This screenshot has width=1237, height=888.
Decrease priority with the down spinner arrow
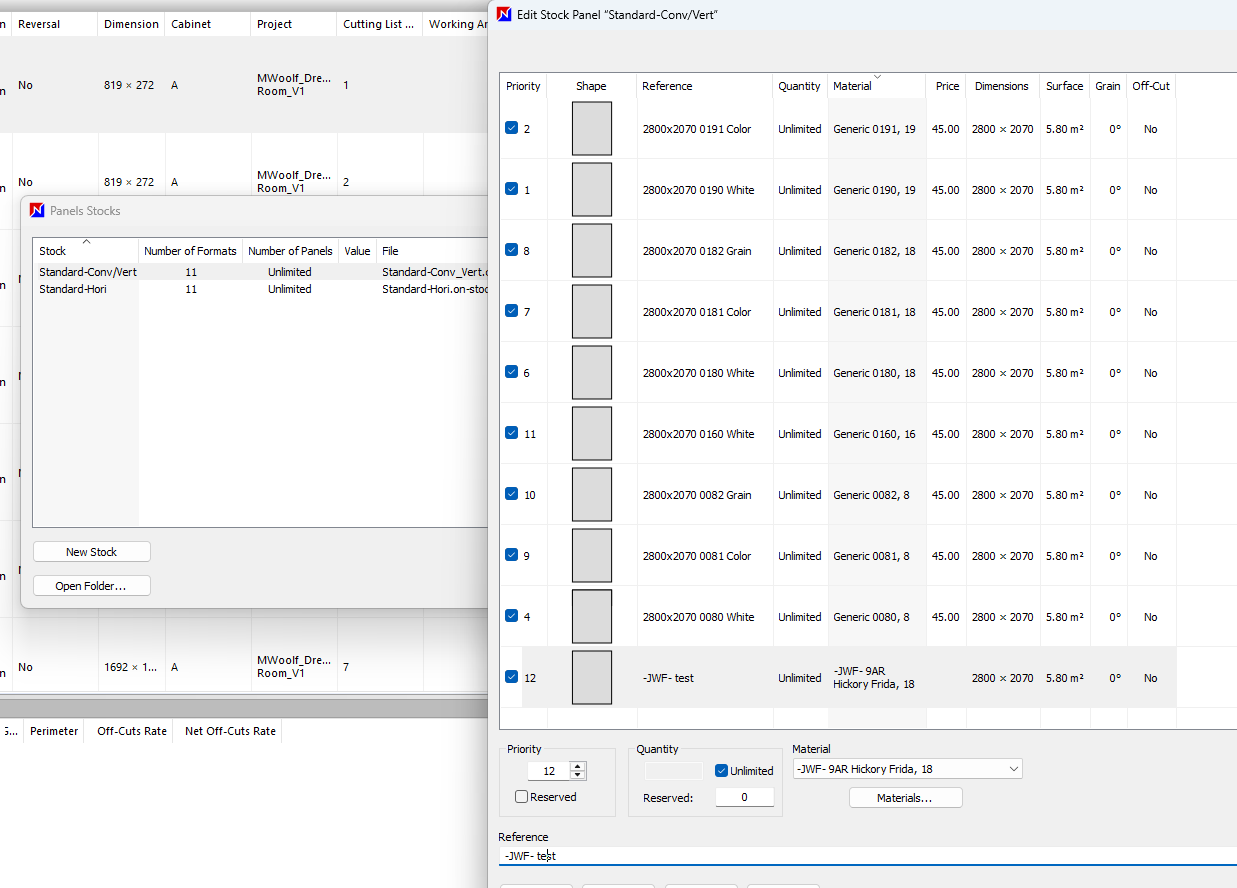pos(577,776)
